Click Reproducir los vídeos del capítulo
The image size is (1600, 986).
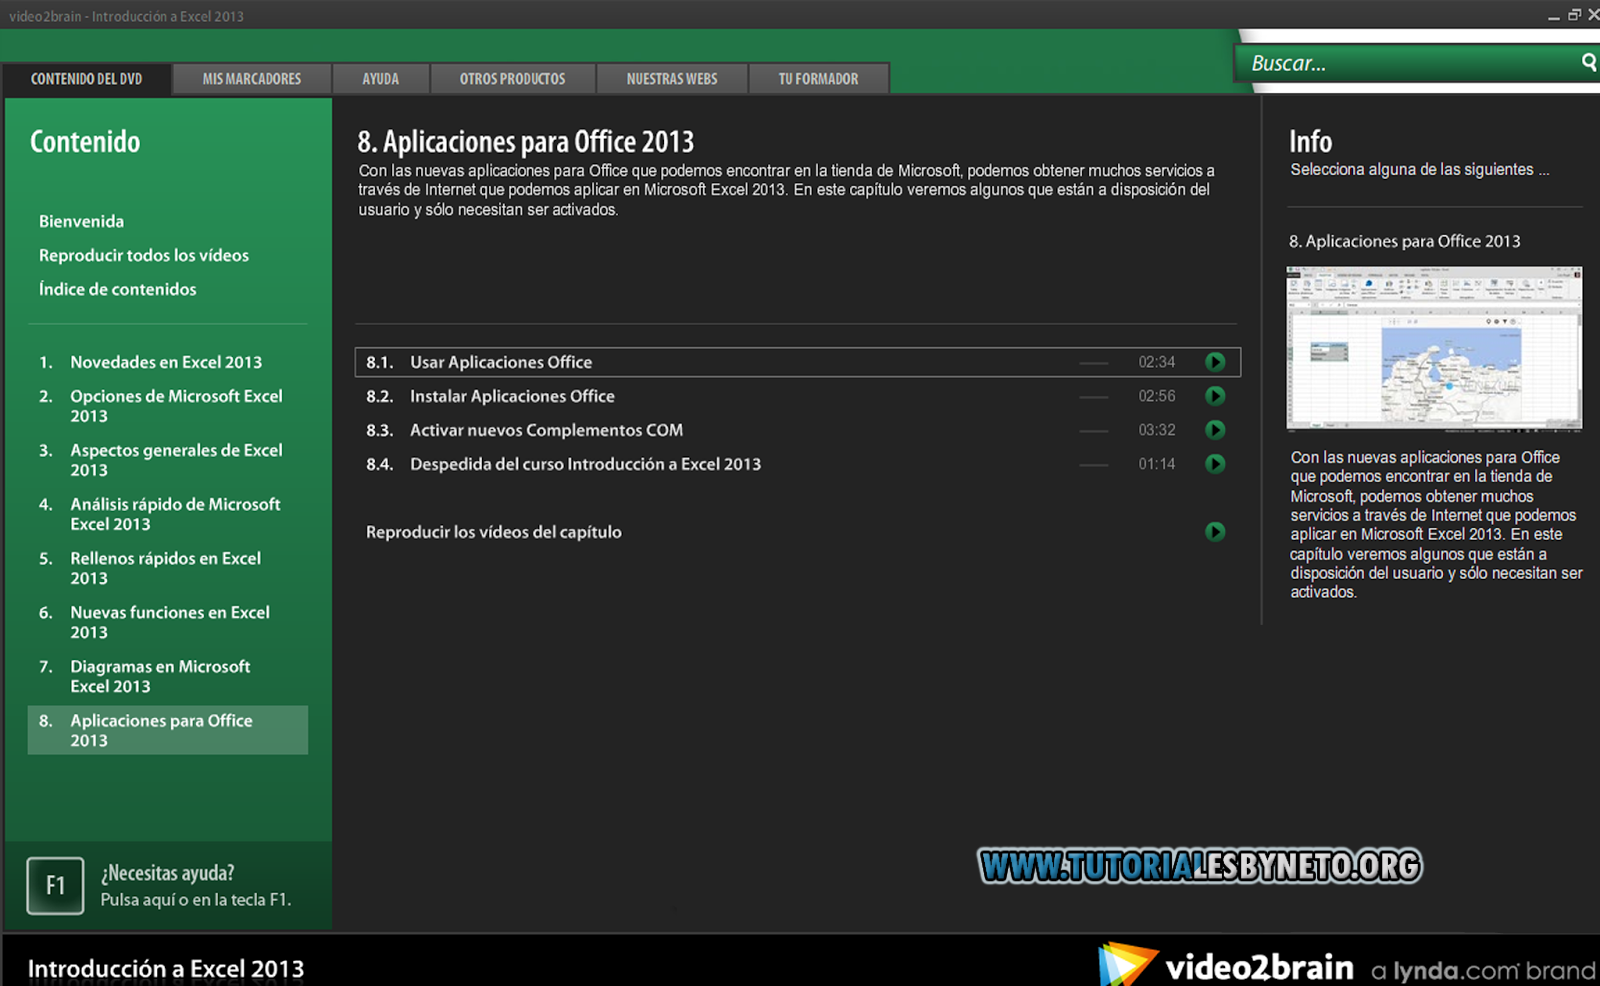pos(494,532)
